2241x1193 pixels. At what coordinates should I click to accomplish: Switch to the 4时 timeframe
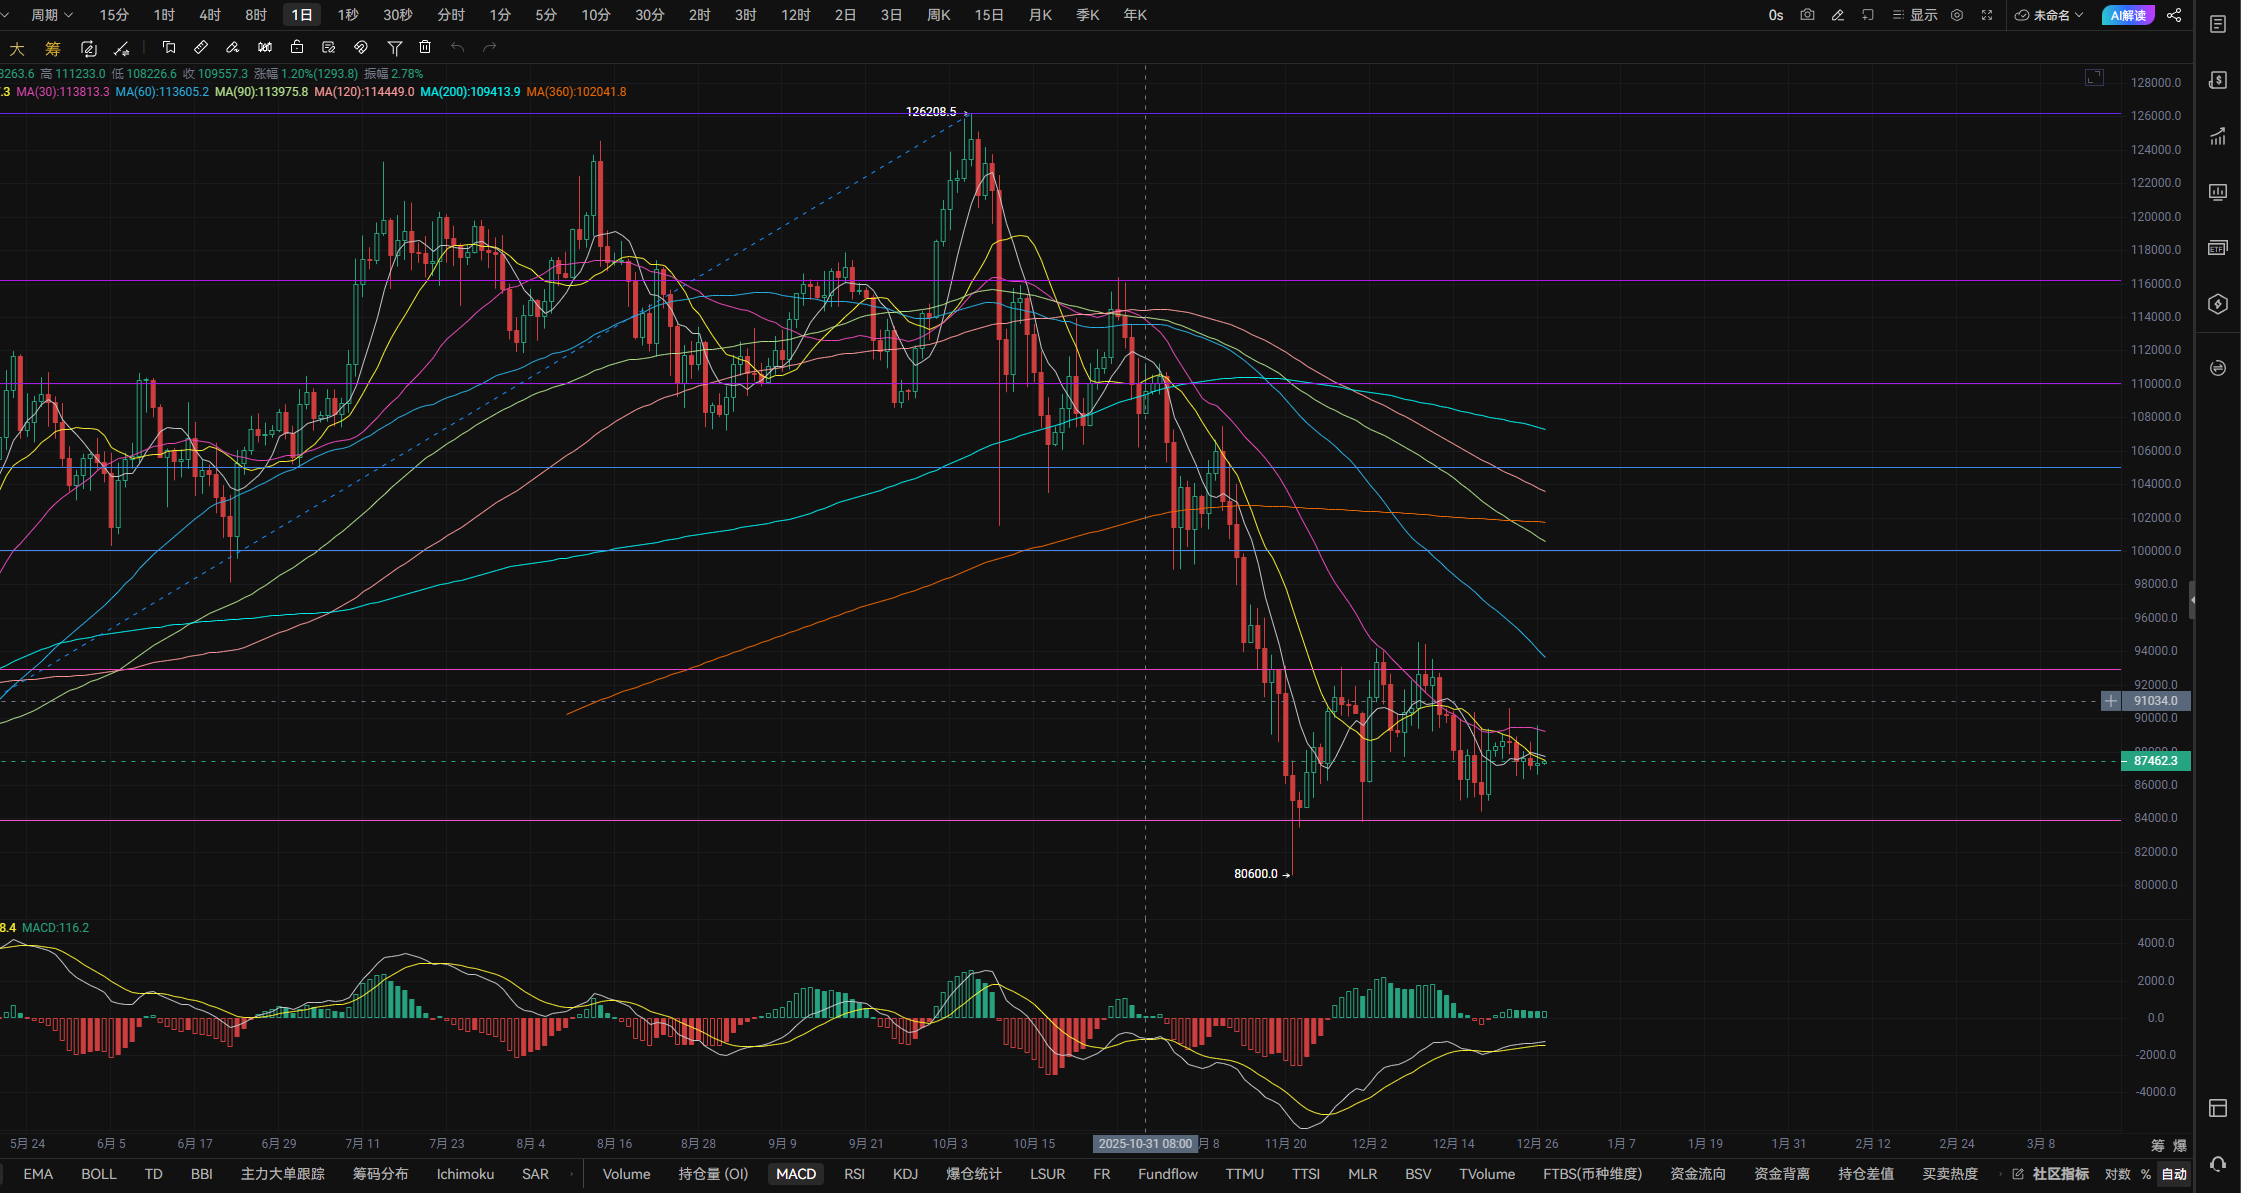point(210,15)
